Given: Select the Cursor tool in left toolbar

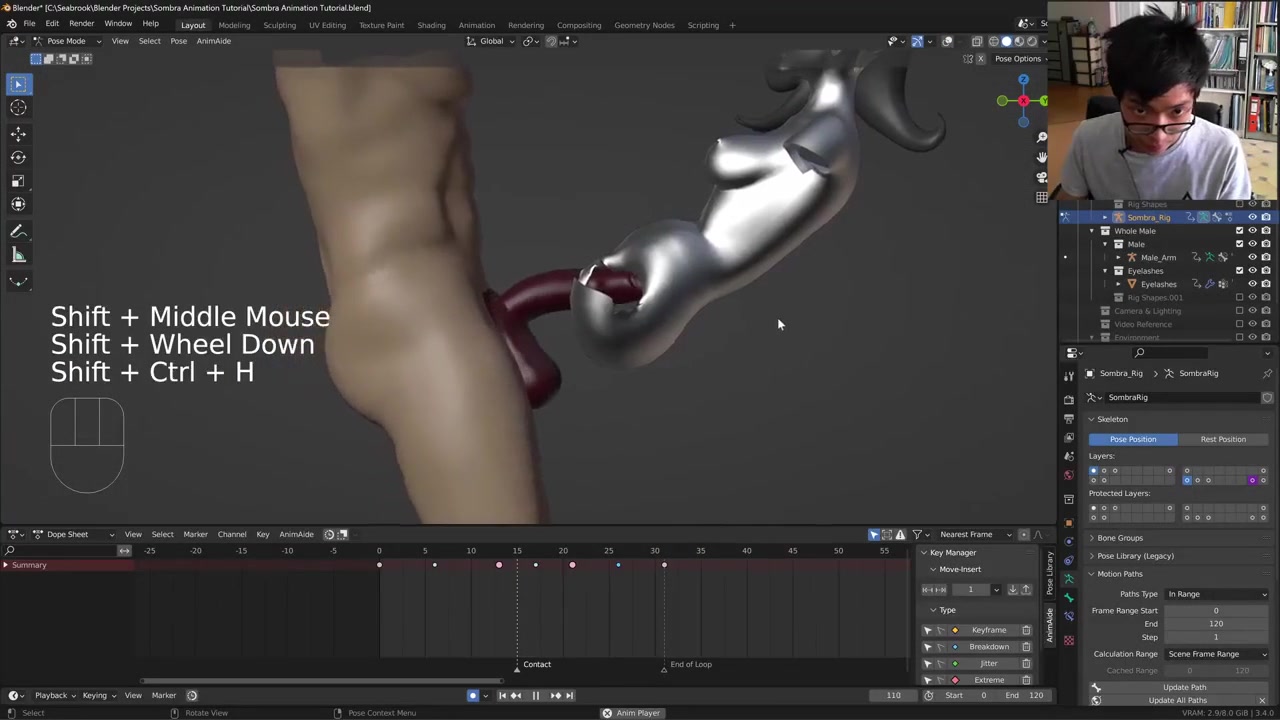Looking at the screenshot, I should coord(18,108).
